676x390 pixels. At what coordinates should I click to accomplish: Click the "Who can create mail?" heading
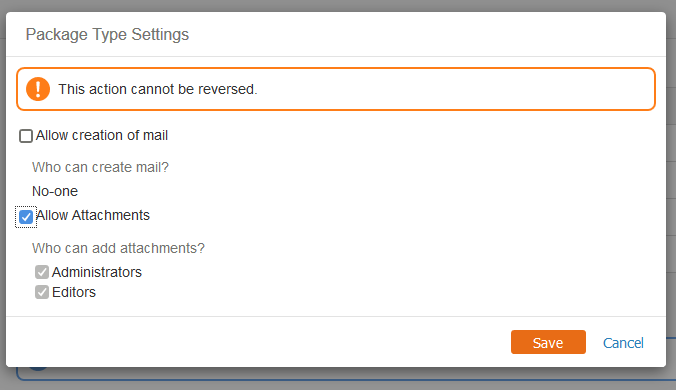coord(100,167)
